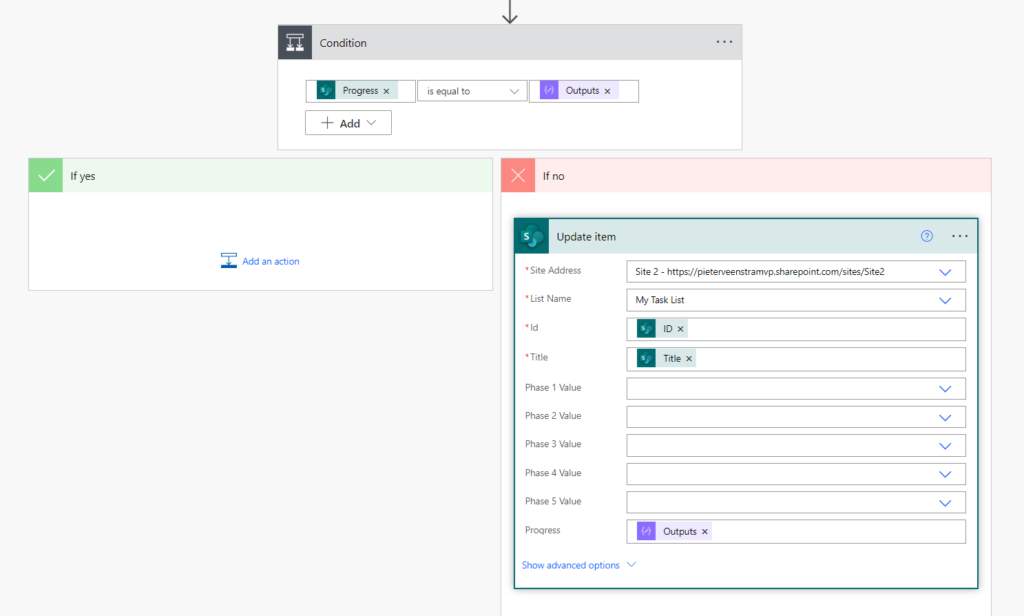Viewport: 1024px width, 616px height.
Task: Click the Add an action icon
Action: click(229, 261)
